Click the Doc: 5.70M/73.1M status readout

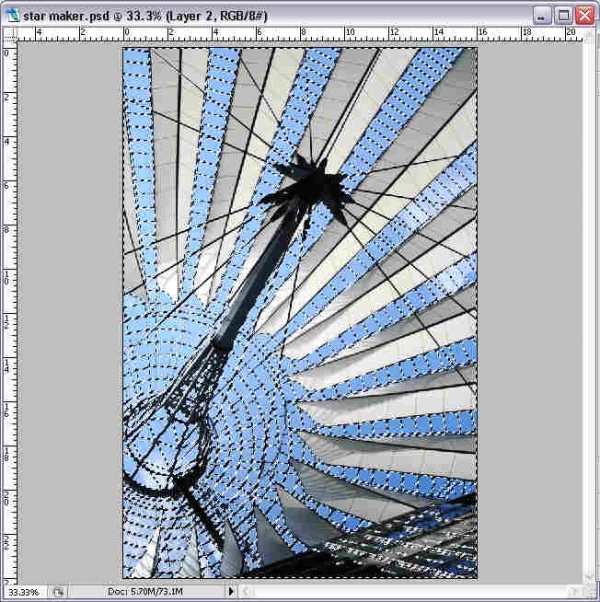(x=145, y=592)
